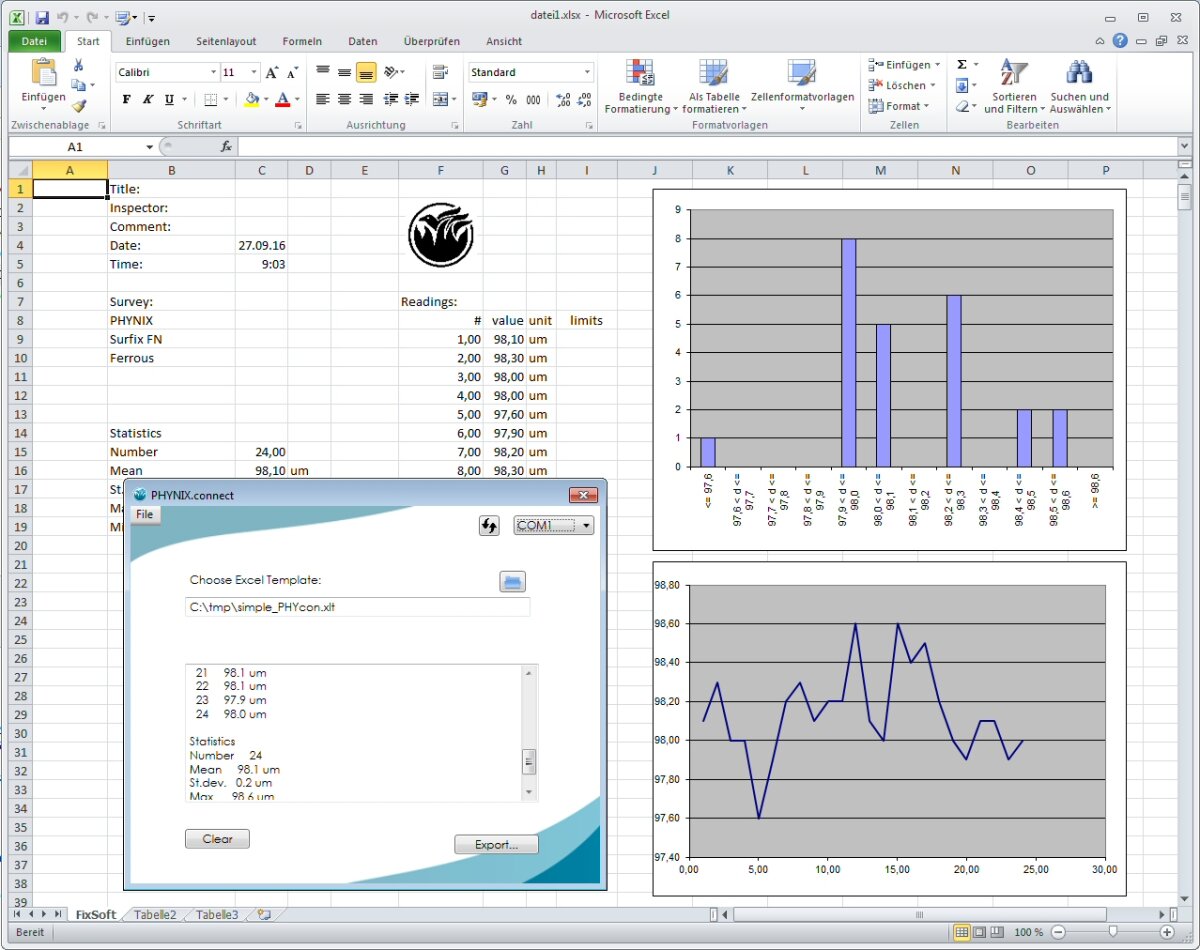Toggle bold formatting

pyautogui.click(x=126, y=99)
